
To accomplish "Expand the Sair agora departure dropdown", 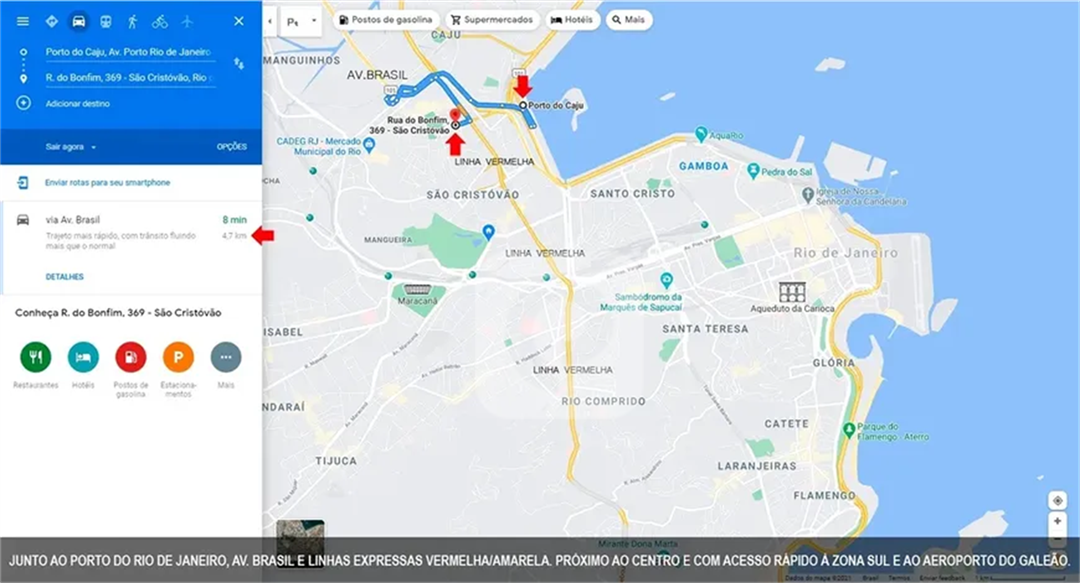I will [71, 147].
